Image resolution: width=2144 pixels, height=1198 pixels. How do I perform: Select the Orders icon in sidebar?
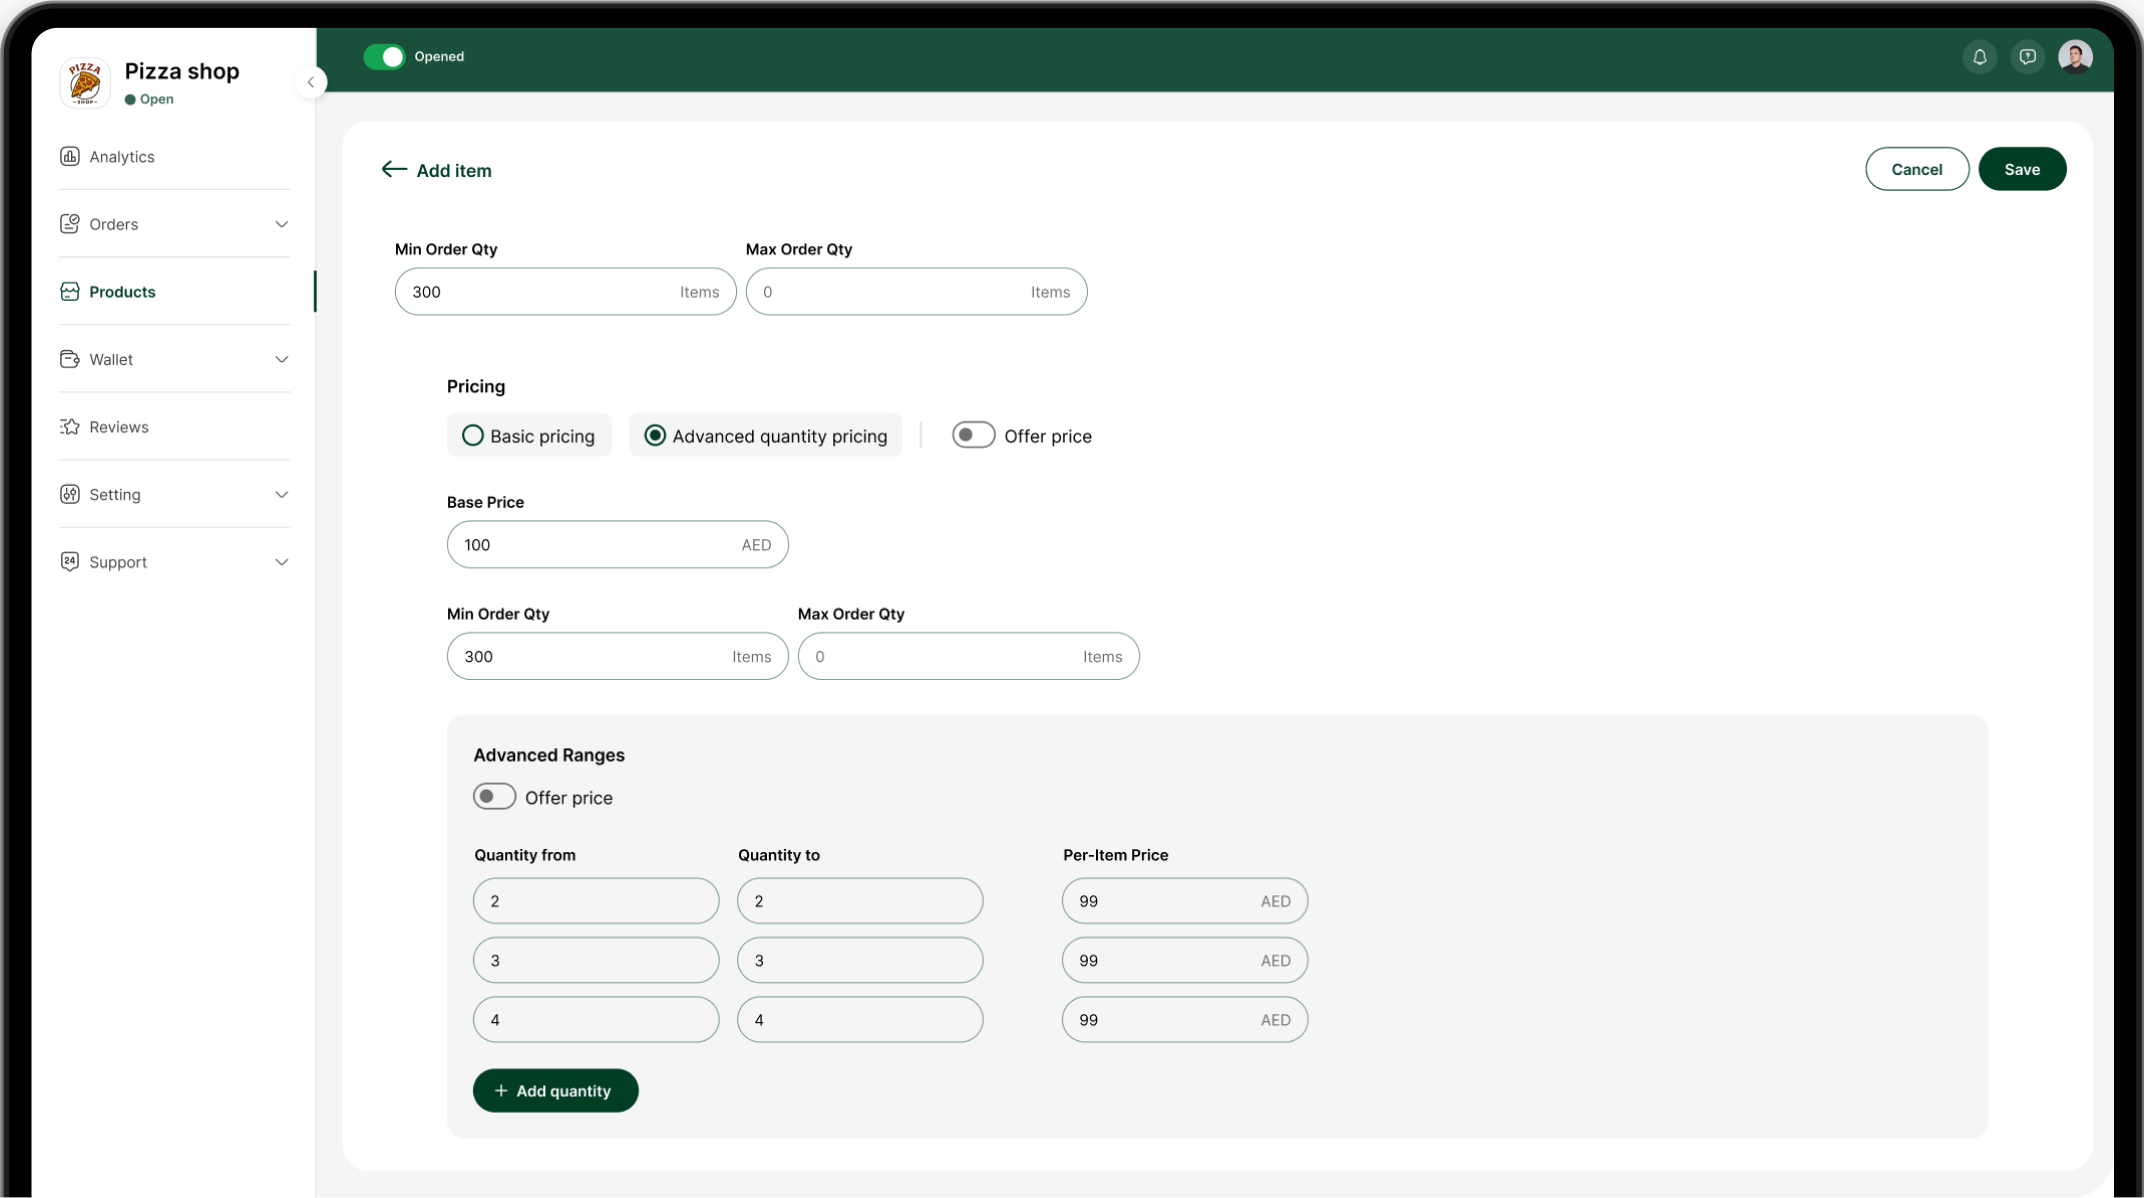pos(69,224)
